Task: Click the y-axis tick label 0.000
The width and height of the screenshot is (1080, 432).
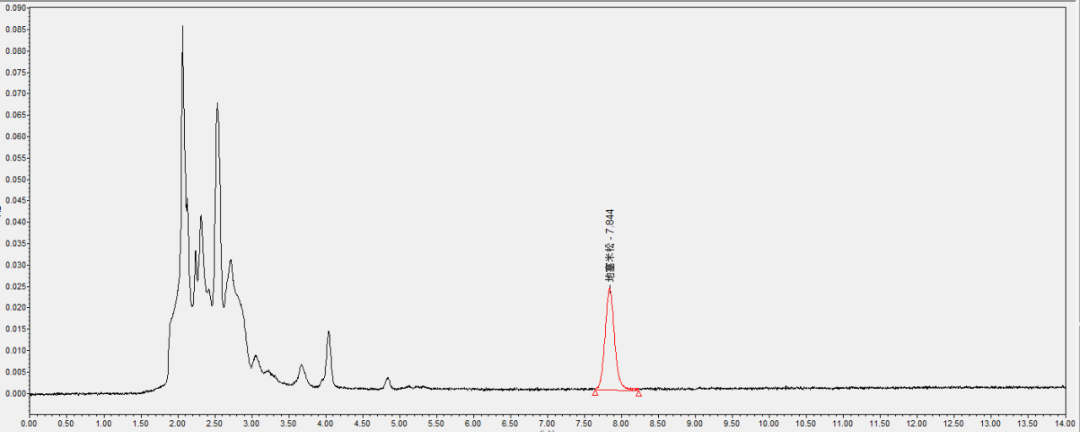Action: pyautogui.click(x=15, y=393)
